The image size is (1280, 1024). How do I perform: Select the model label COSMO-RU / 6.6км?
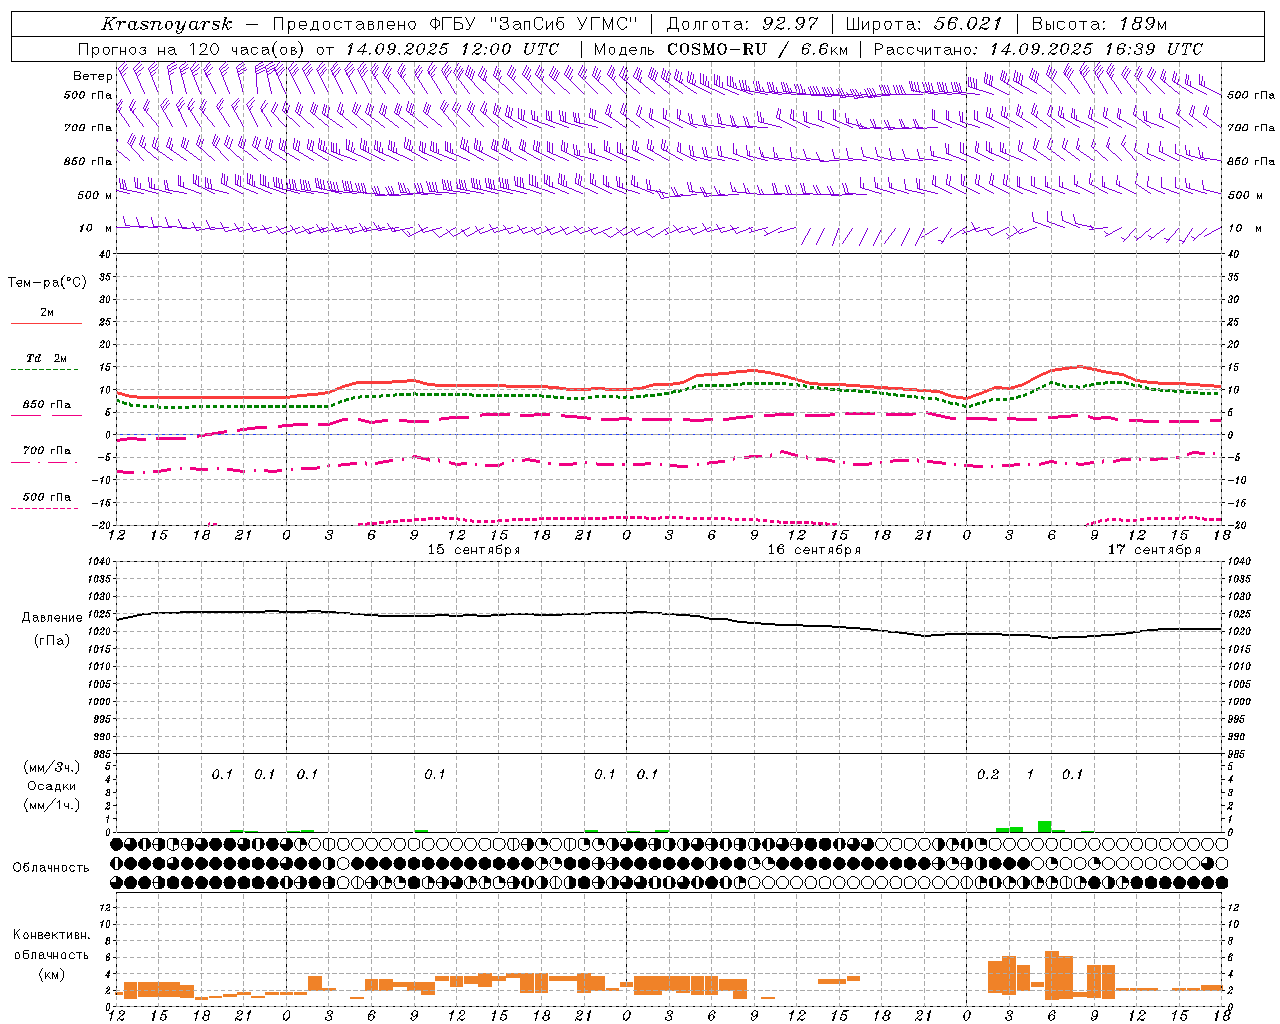coord(758,49)
